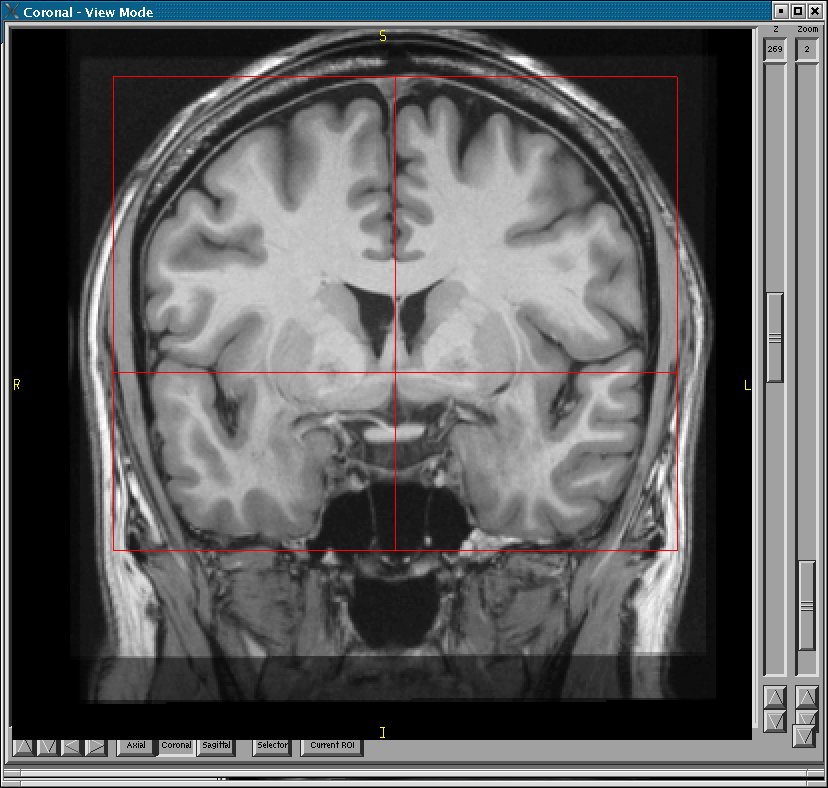Click the window menu icon in the title bar
Viewport: 828px width, 788px height.
(x=12, y=11)
